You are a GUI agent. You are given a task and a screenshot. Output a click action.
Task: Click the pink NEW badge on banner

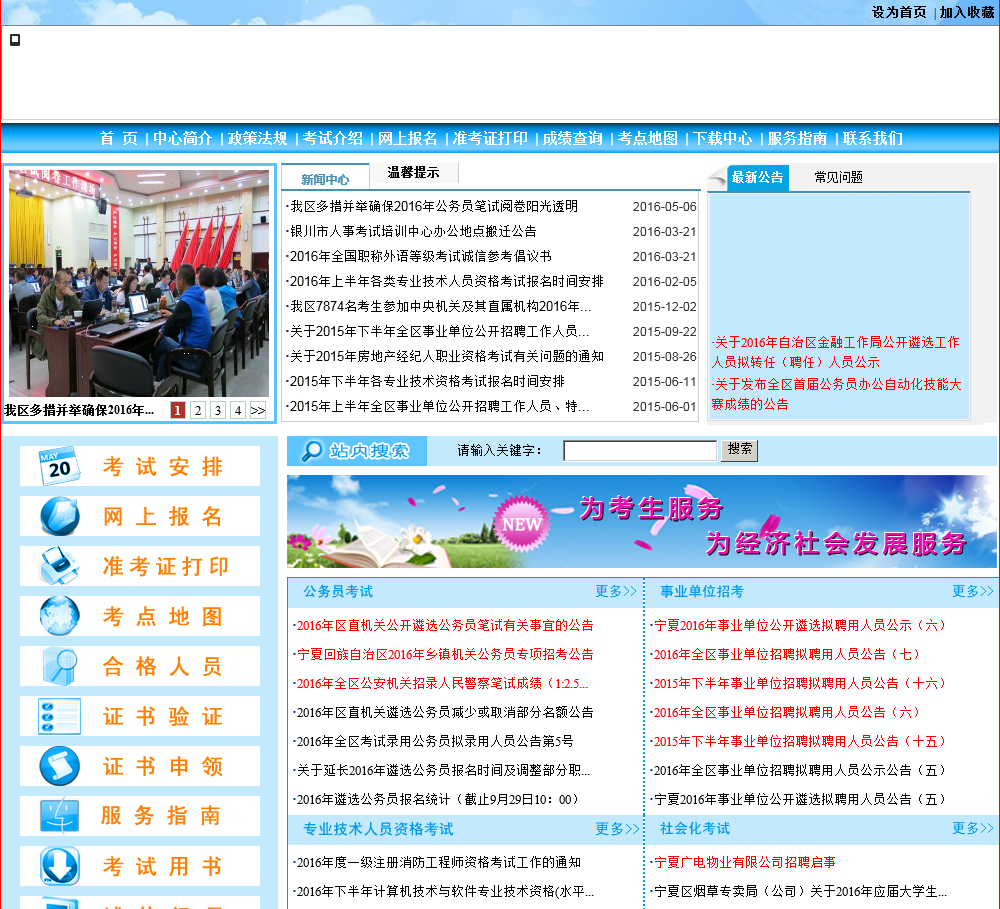[x=522, y=524]
